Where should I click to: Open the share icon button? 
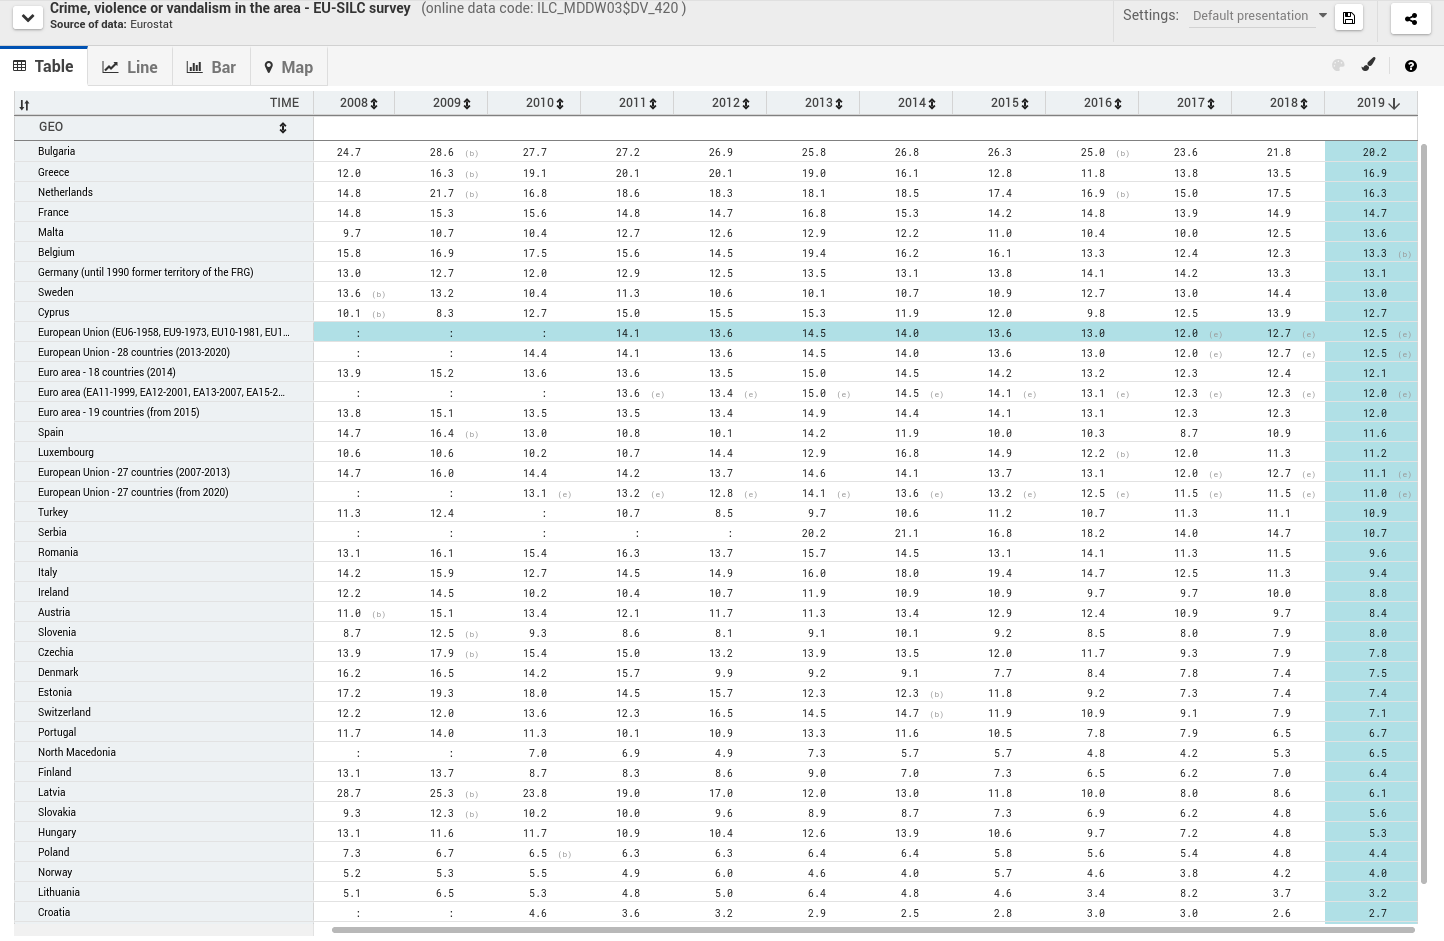click(x=1410, y=18)
